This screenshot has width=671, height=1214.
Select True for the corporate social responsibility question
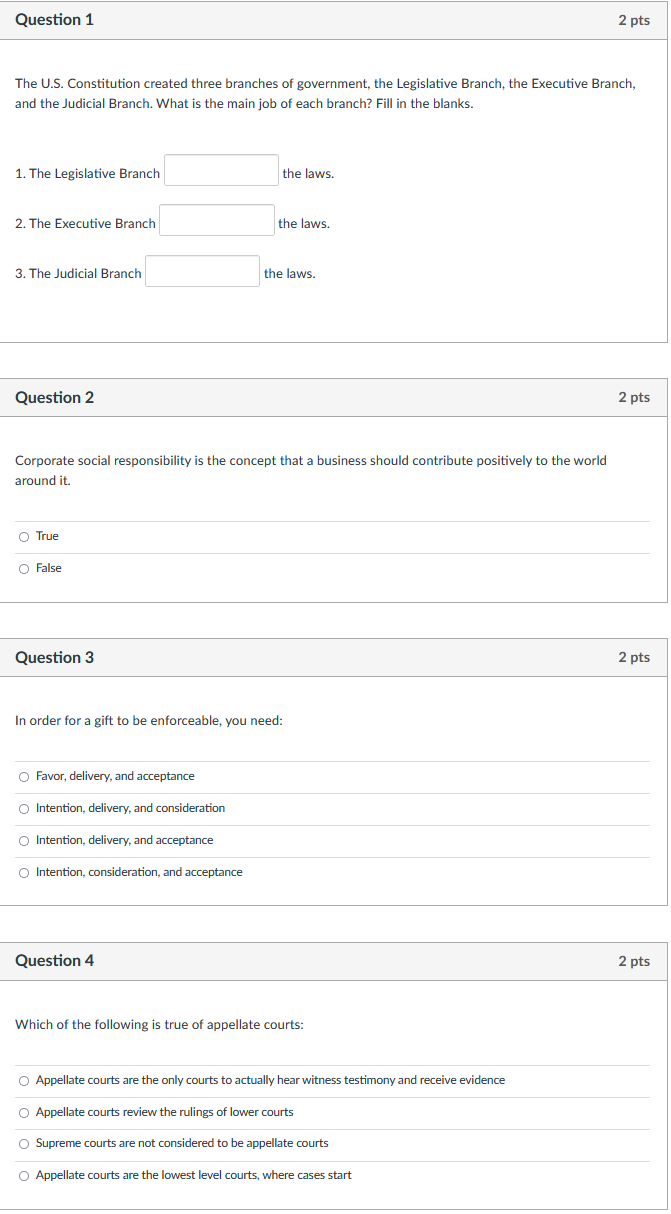tap(23, 536)
